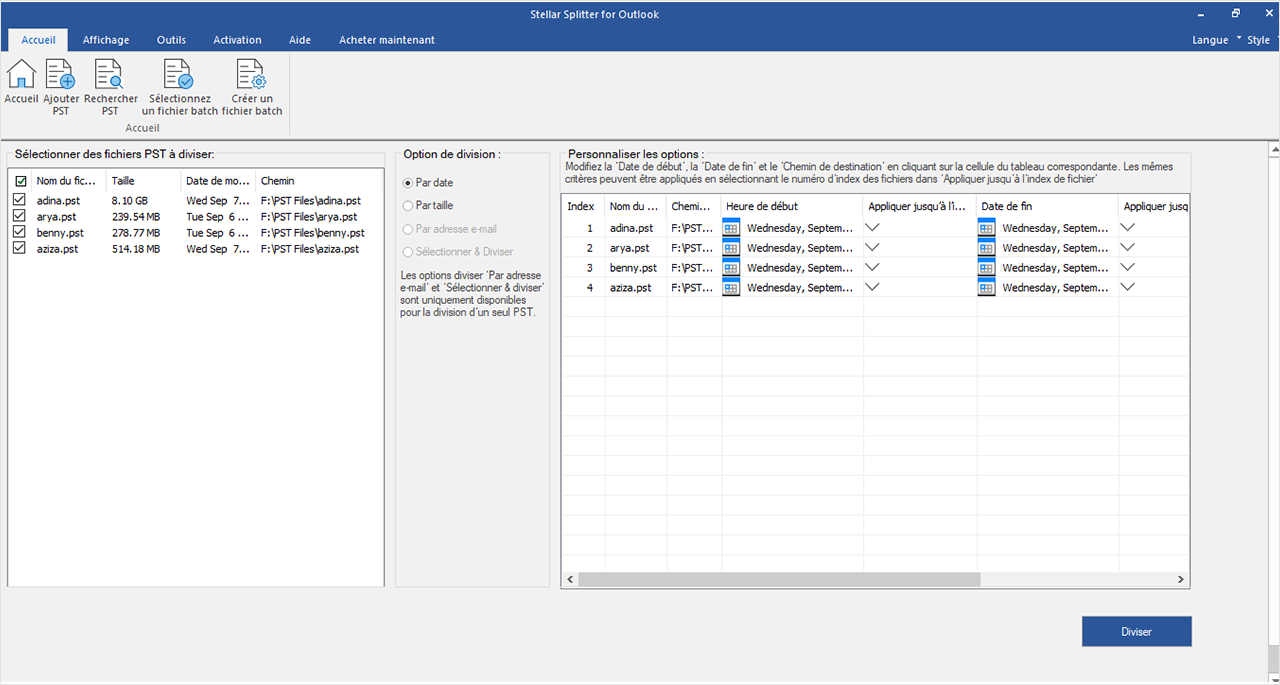Click the Index column header
The image size is (1280, 685).
[583, 206]
